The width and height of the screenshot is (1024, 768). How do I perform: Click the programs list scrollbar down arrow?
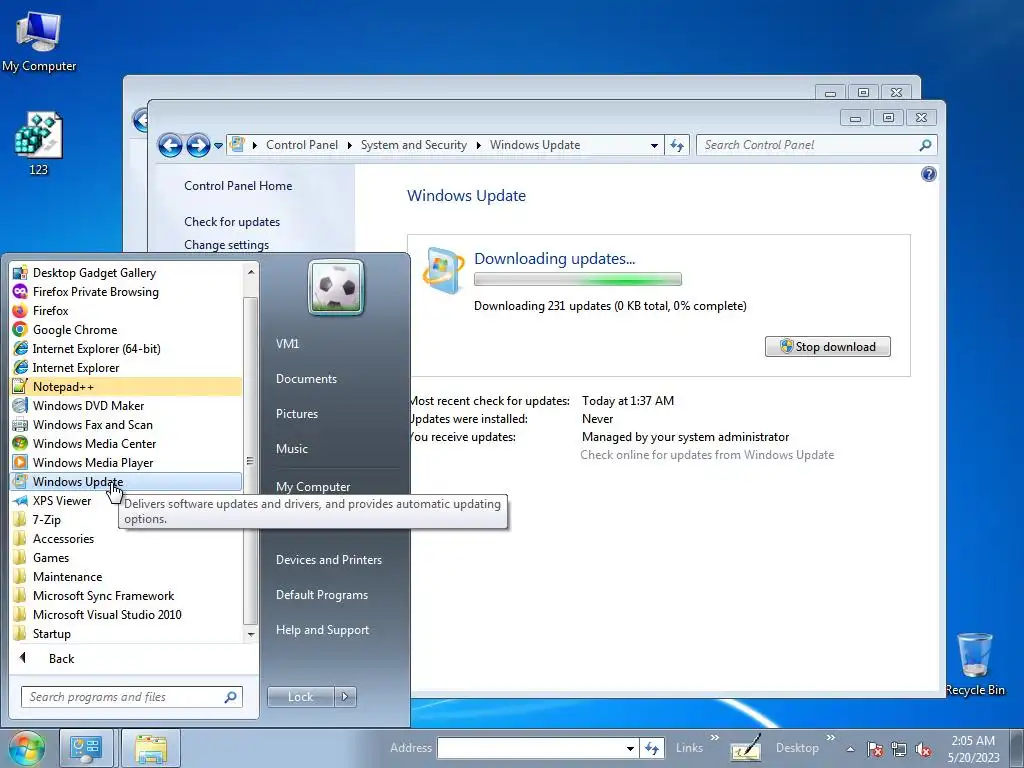pos(251,634)
